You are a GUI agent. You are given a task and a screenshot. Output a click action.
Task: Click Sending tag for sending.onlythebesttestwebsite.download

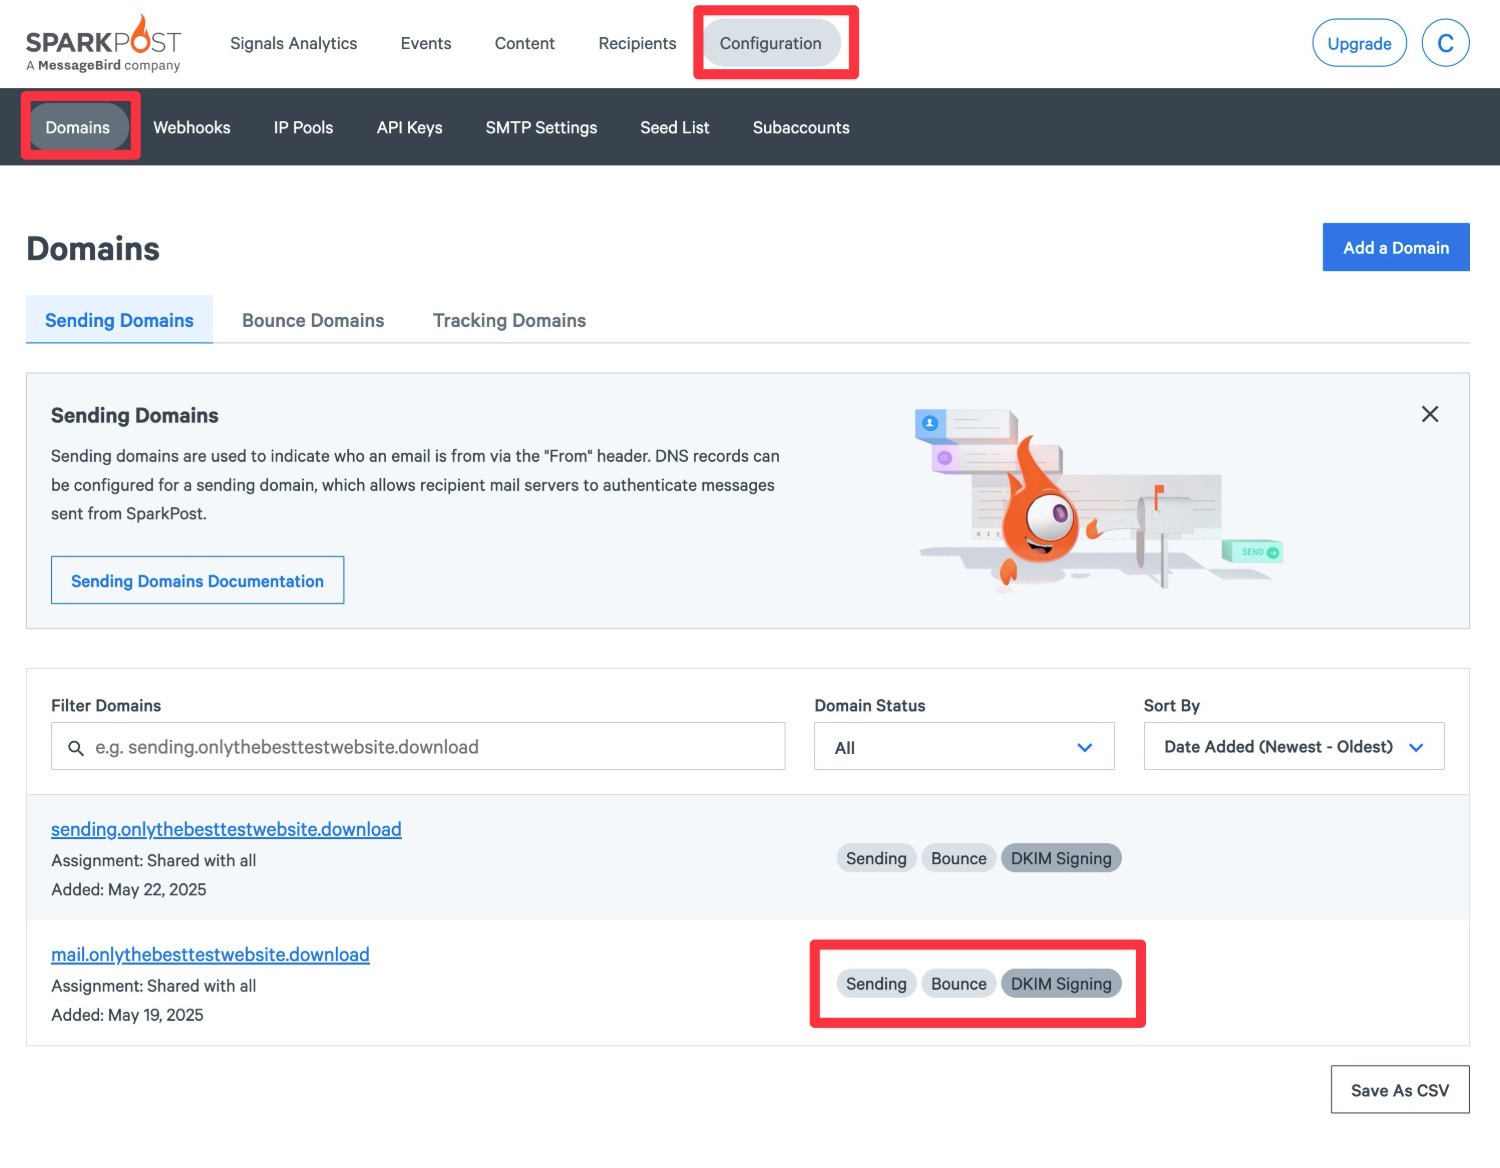876,858
